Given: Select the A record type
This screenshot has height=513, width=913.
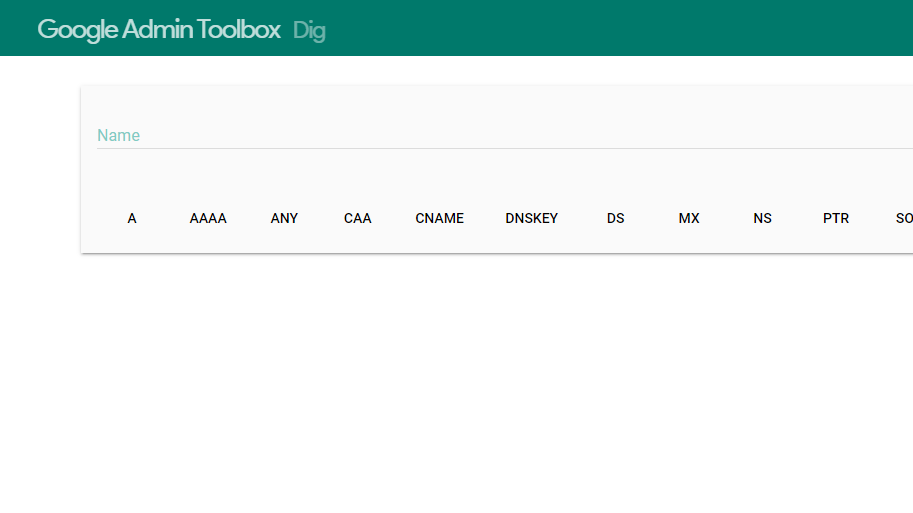Looking at the screenshot, I should (x=132, y=218).
